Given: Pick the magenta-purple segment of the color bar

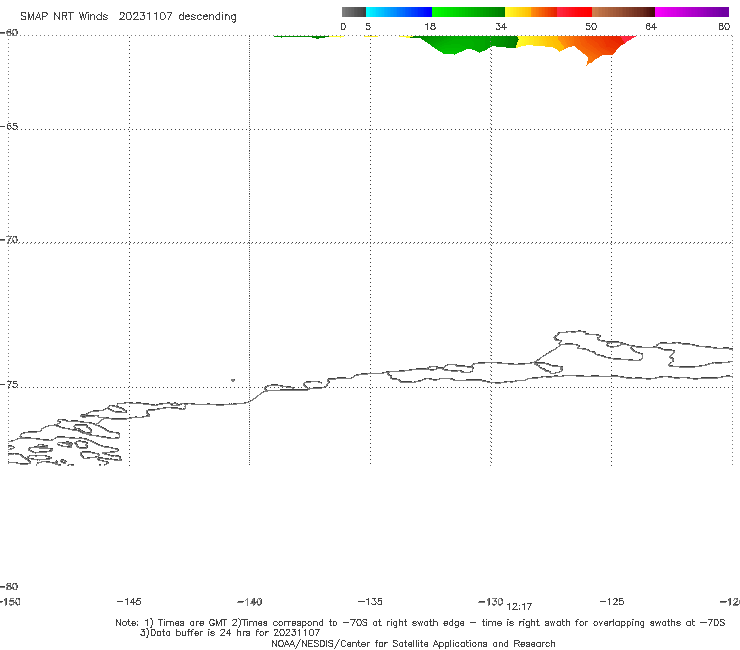Looking at the screenshot, I should click(692, 12).
